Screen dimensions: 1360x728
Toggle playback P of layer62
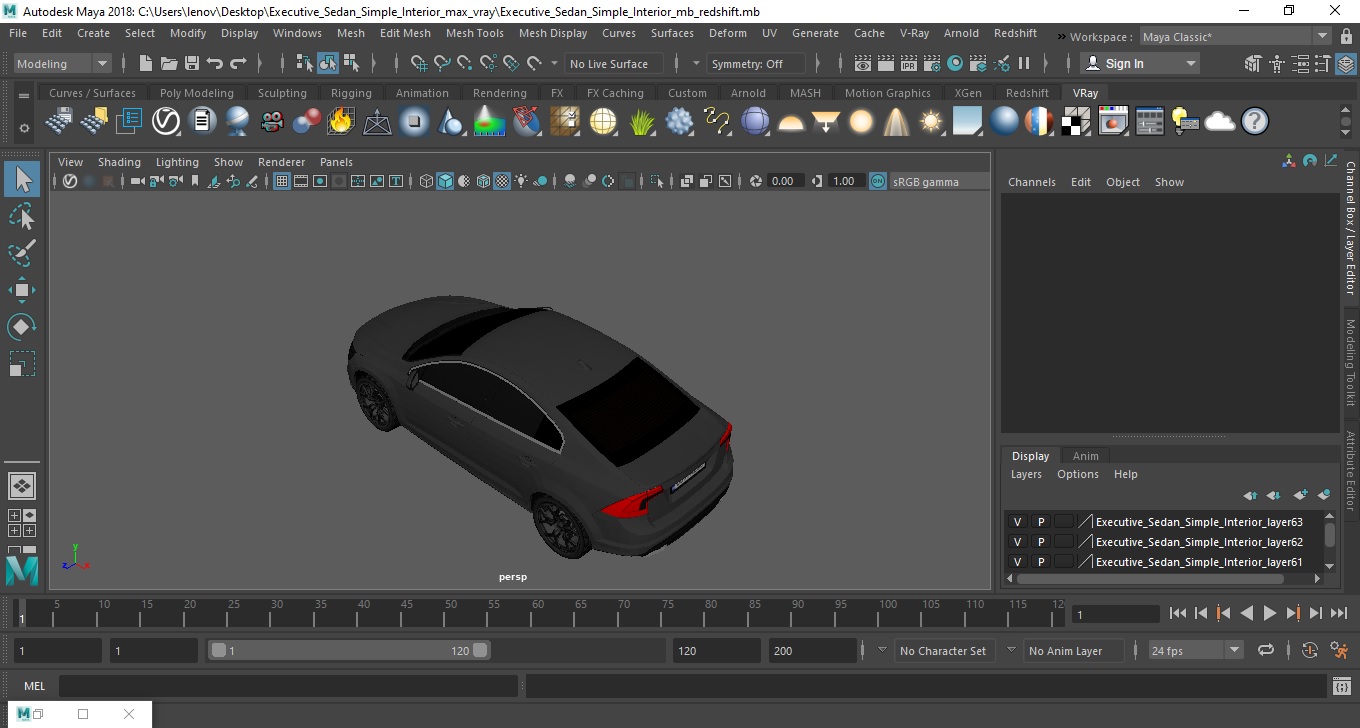pyautogui.click(x=1040, y=542)
